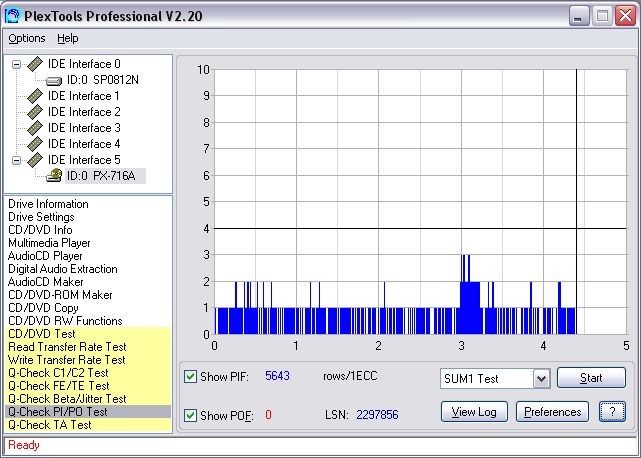Open the SUM1 Test dropdown arrow
Viewport: 641px width, 458px height.
coord(541,379)
